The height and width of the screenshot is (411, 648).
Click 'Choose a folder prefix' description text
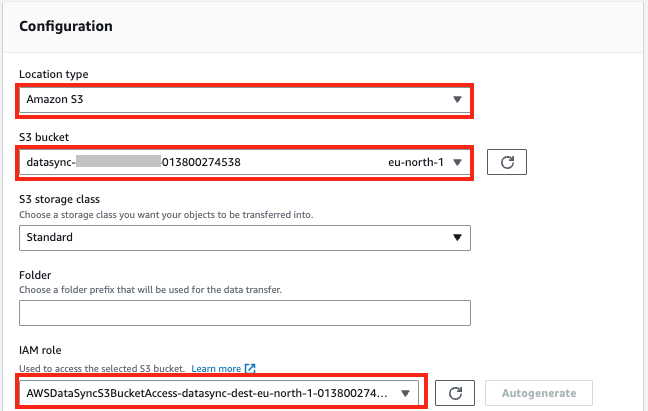pyautogui.click(x=150, y=290)
